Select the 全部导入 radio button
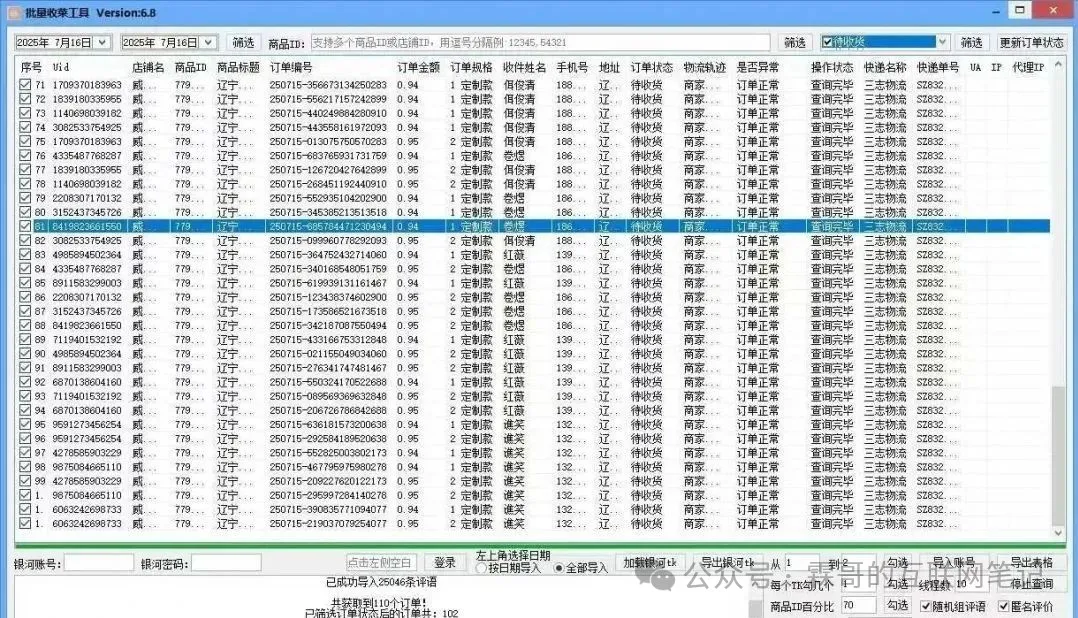This screenshot has height=618, width=1078. 558,568
